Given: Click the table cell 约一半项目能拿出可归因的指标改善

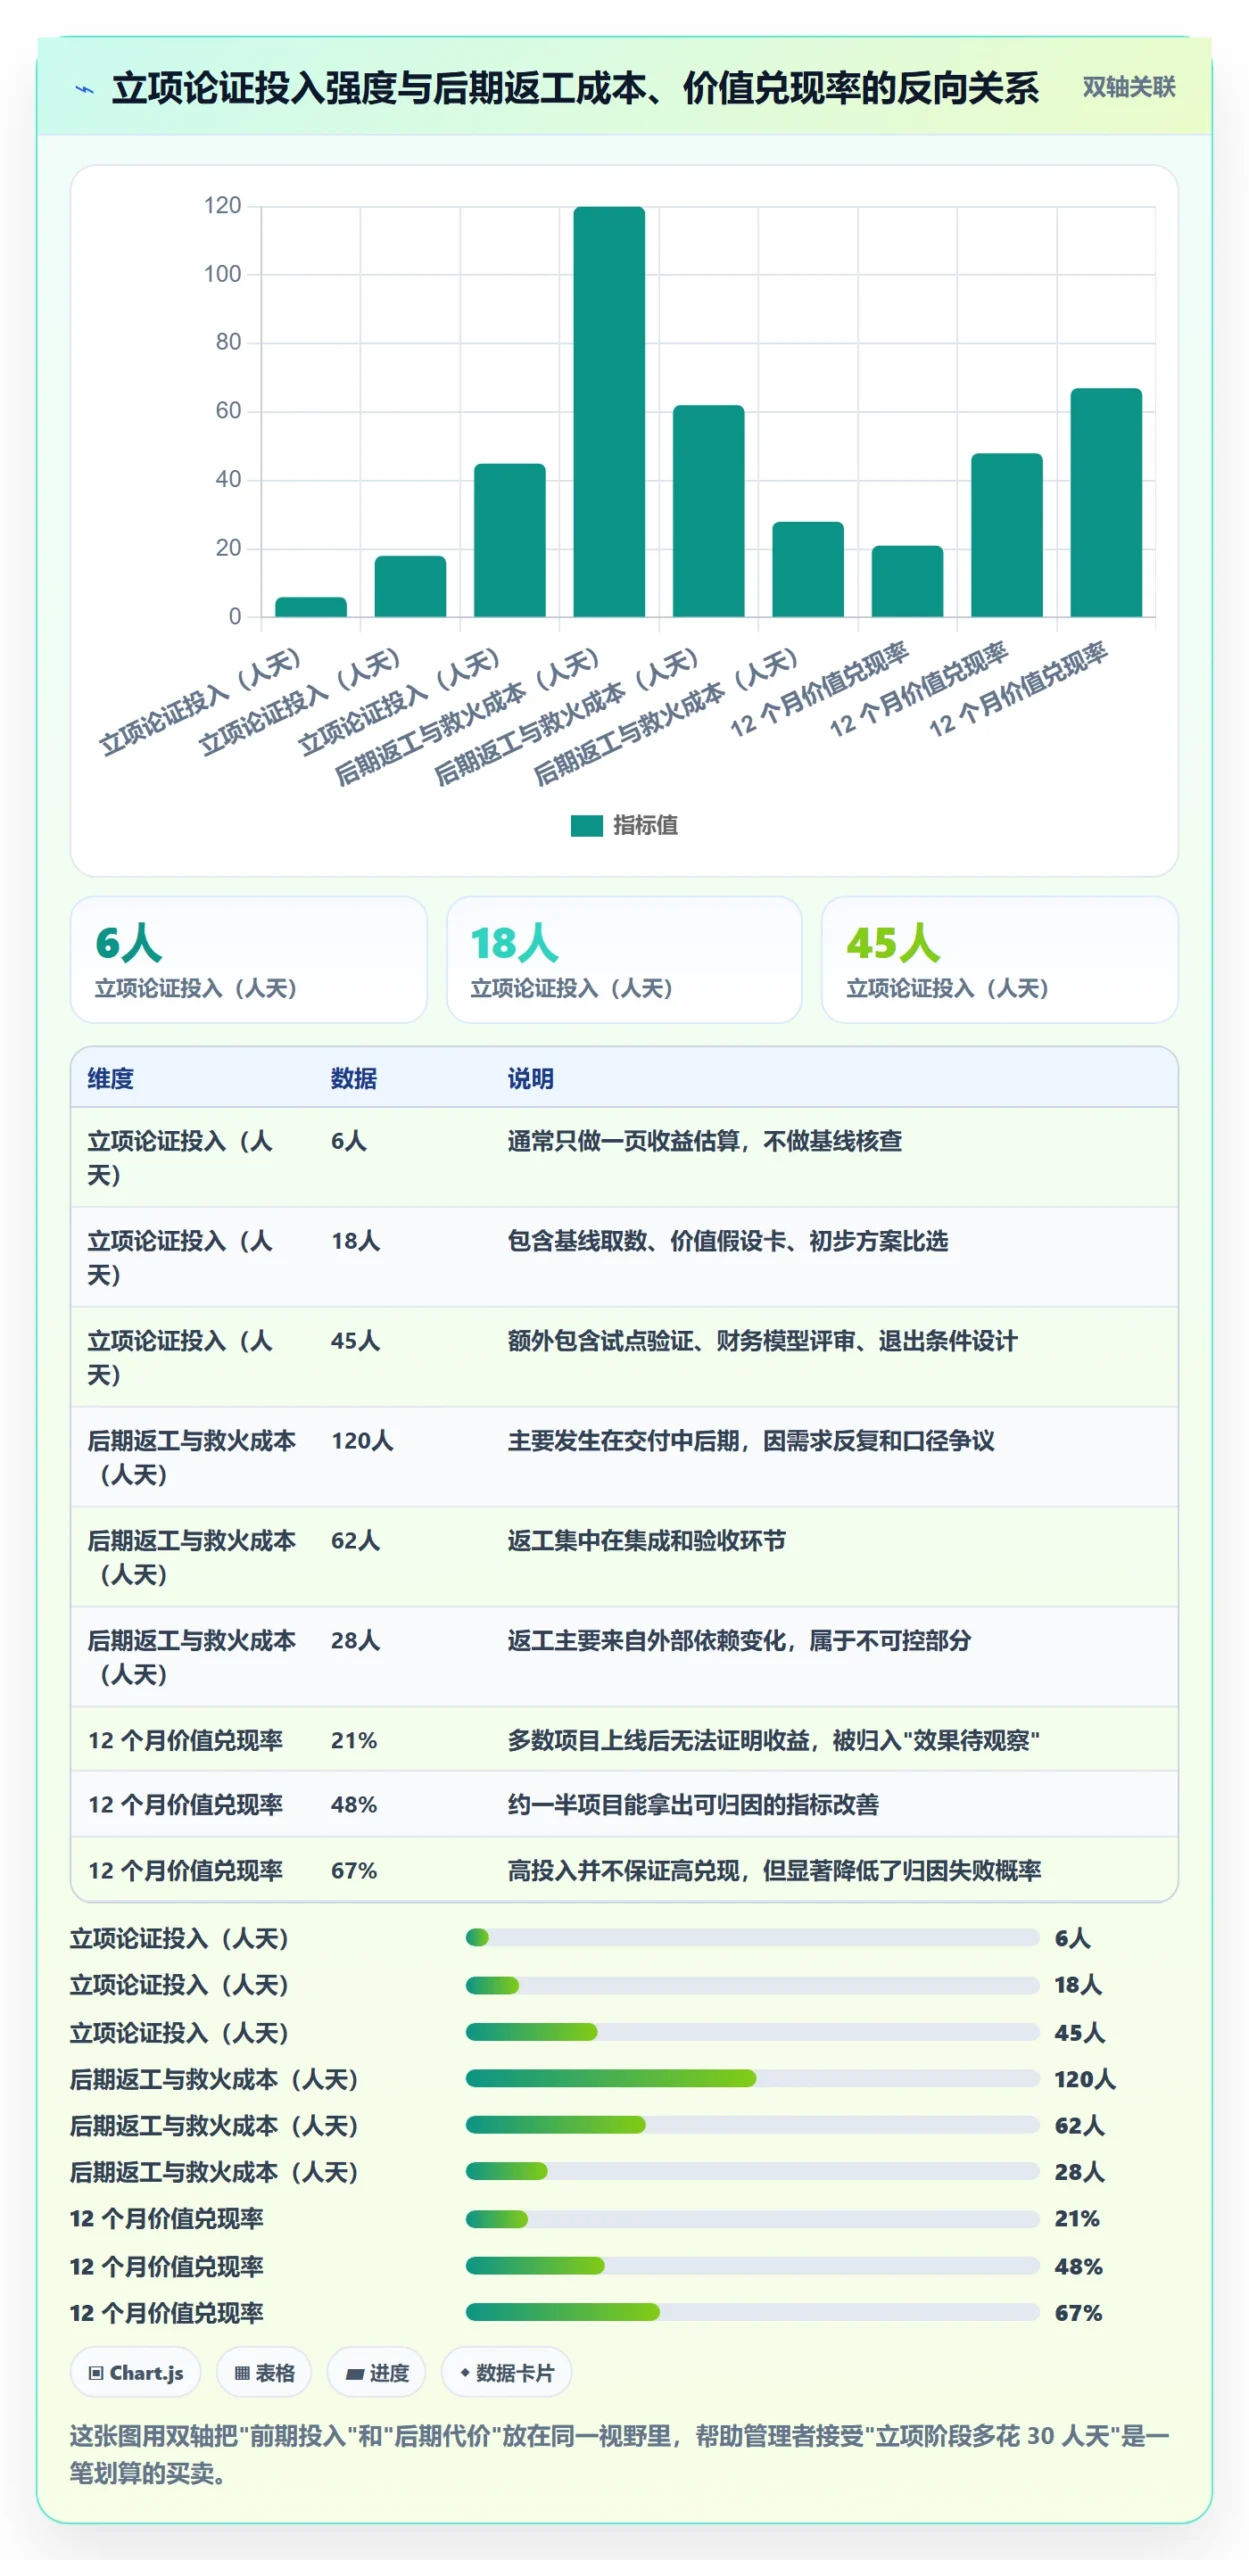Looking at the screenshot, I should [693, 1805].
